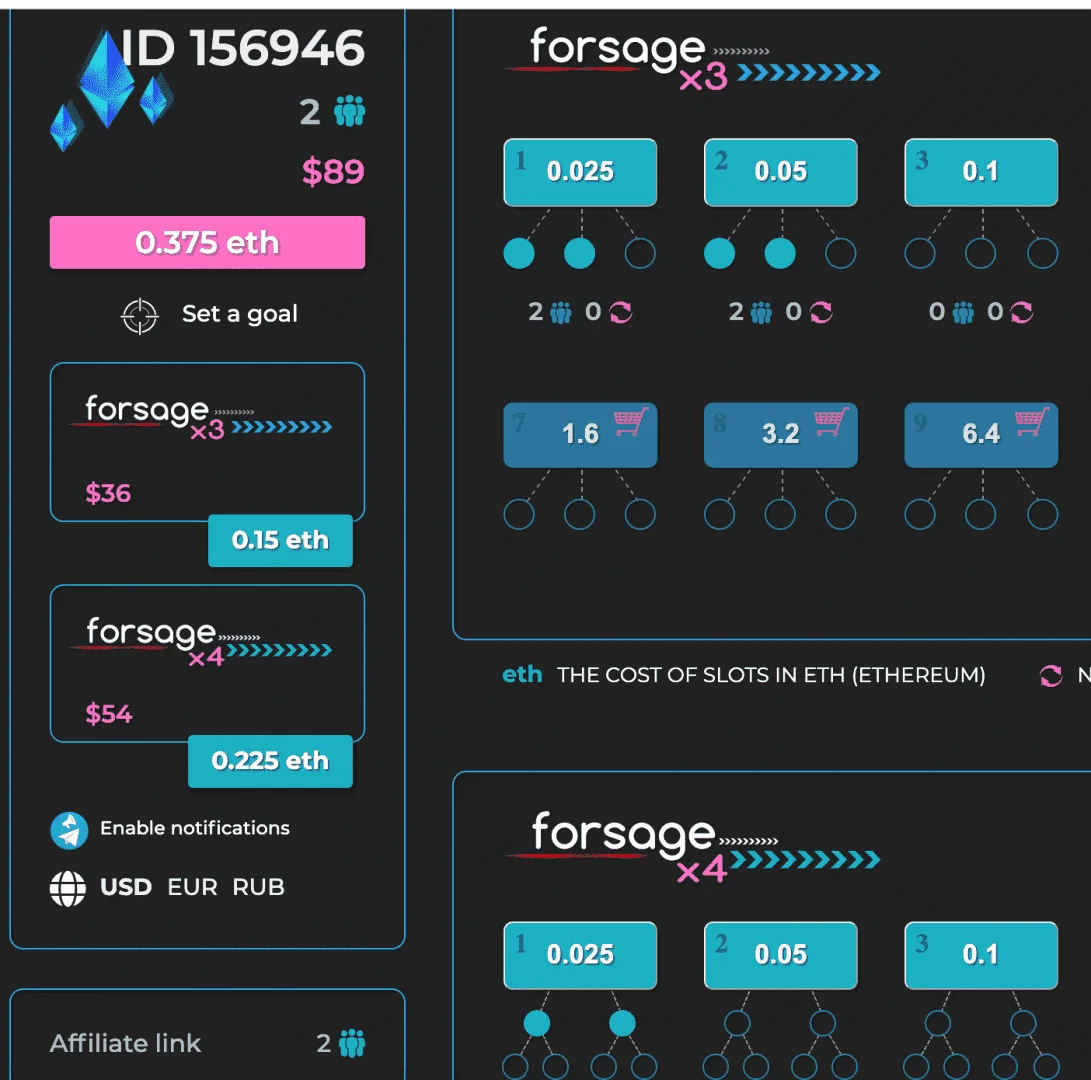Click the globe currency icon
The height and width of the screenshot is (1080, 1091).
[x=67, y=889]
